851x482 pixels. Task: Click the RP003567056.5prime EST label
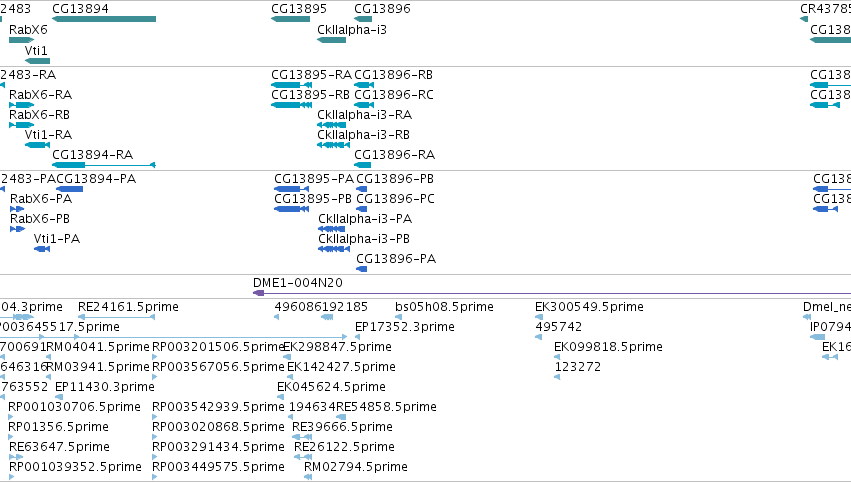point(218,367)
